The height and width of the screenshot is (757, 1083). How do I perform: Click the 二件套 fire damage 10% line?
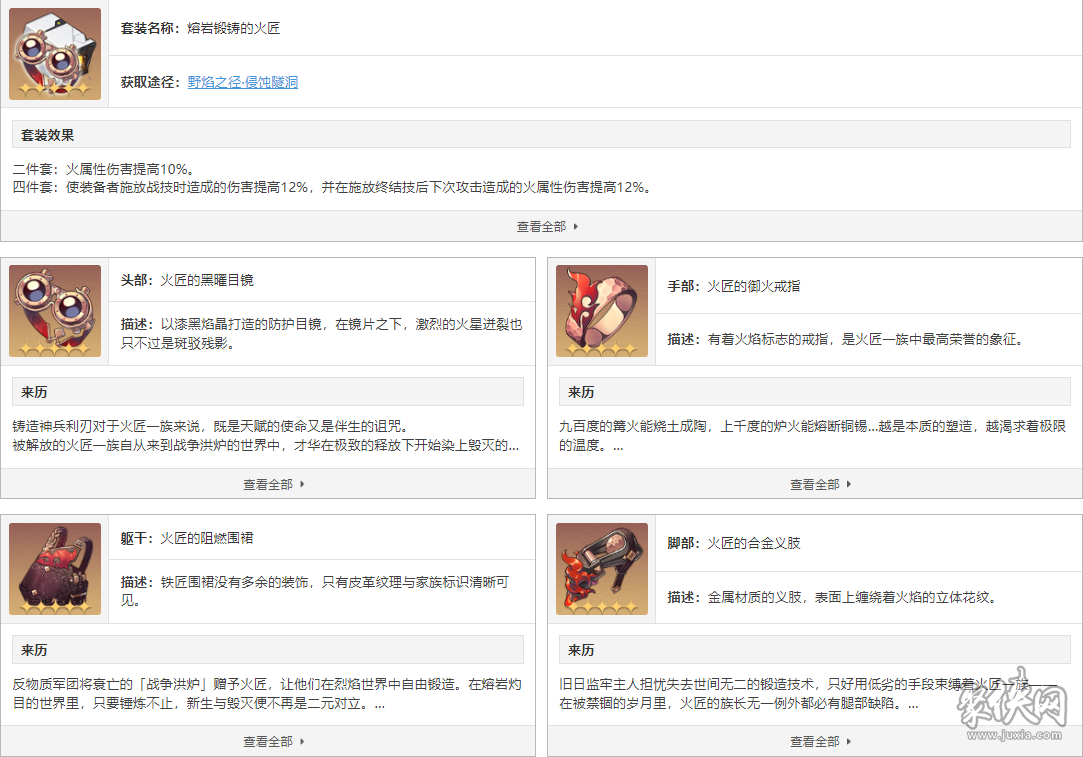click(104, 169)
